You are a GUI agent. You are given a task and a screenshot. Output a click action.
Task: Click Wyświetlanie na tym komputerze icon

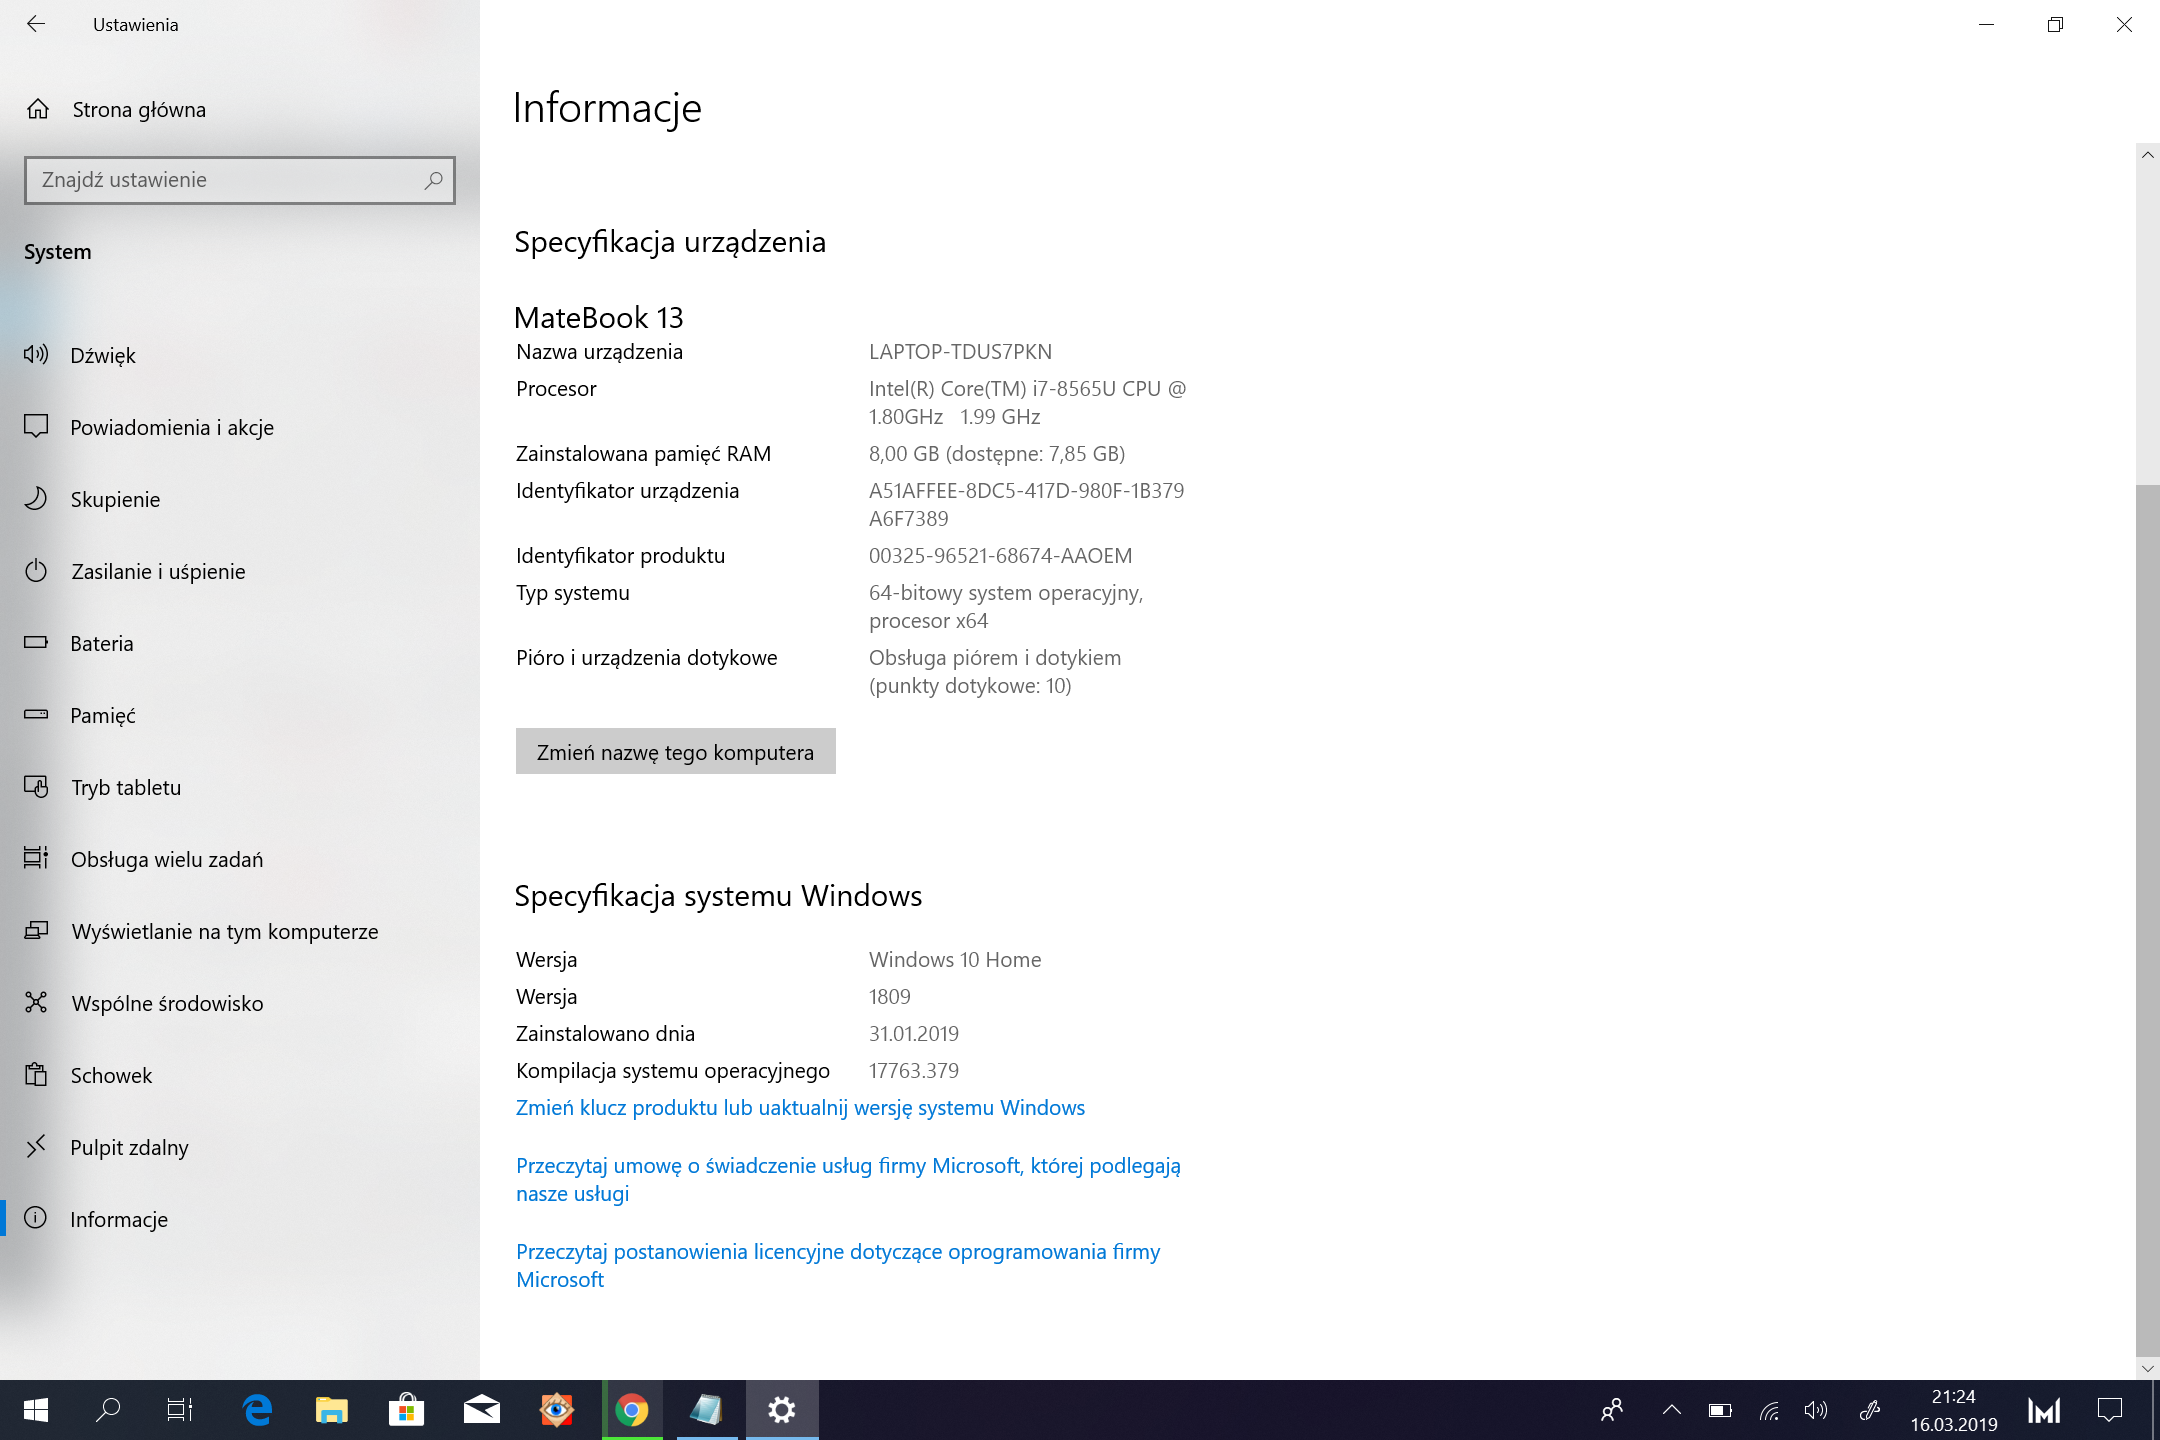(x=36, y=930)
